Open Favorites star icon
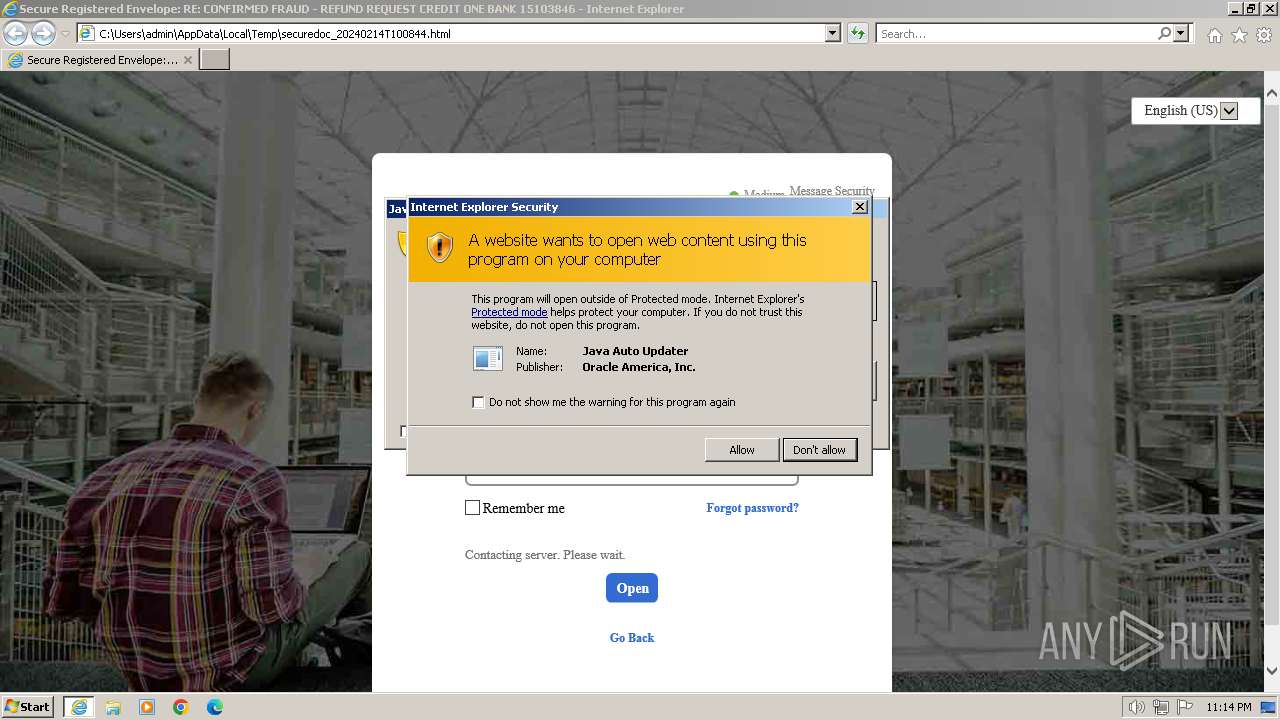The image size is (1280, 720). [1239, 35]
